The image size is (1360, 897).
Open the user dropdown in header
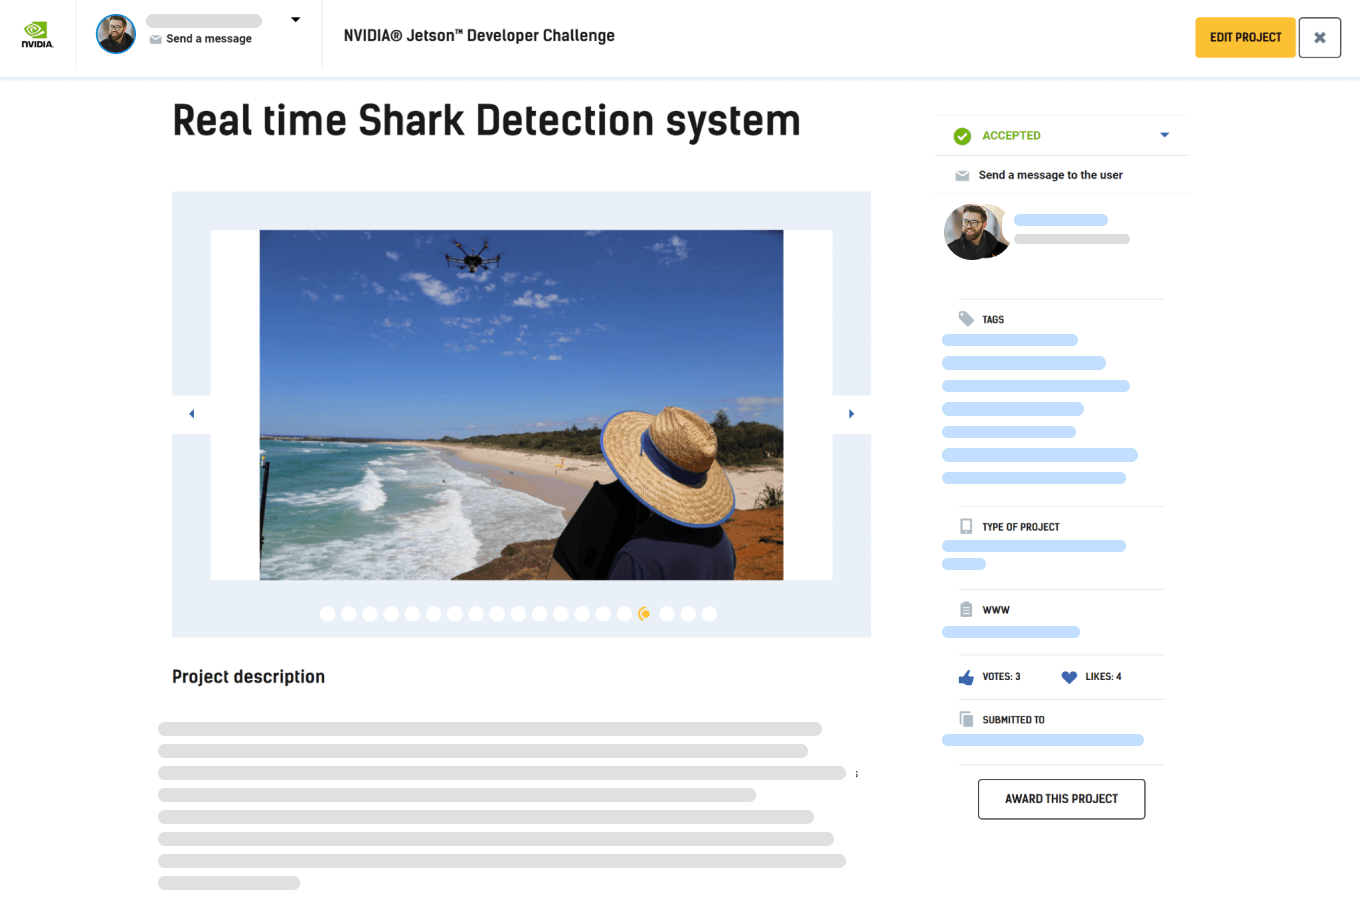click(295, 20)
